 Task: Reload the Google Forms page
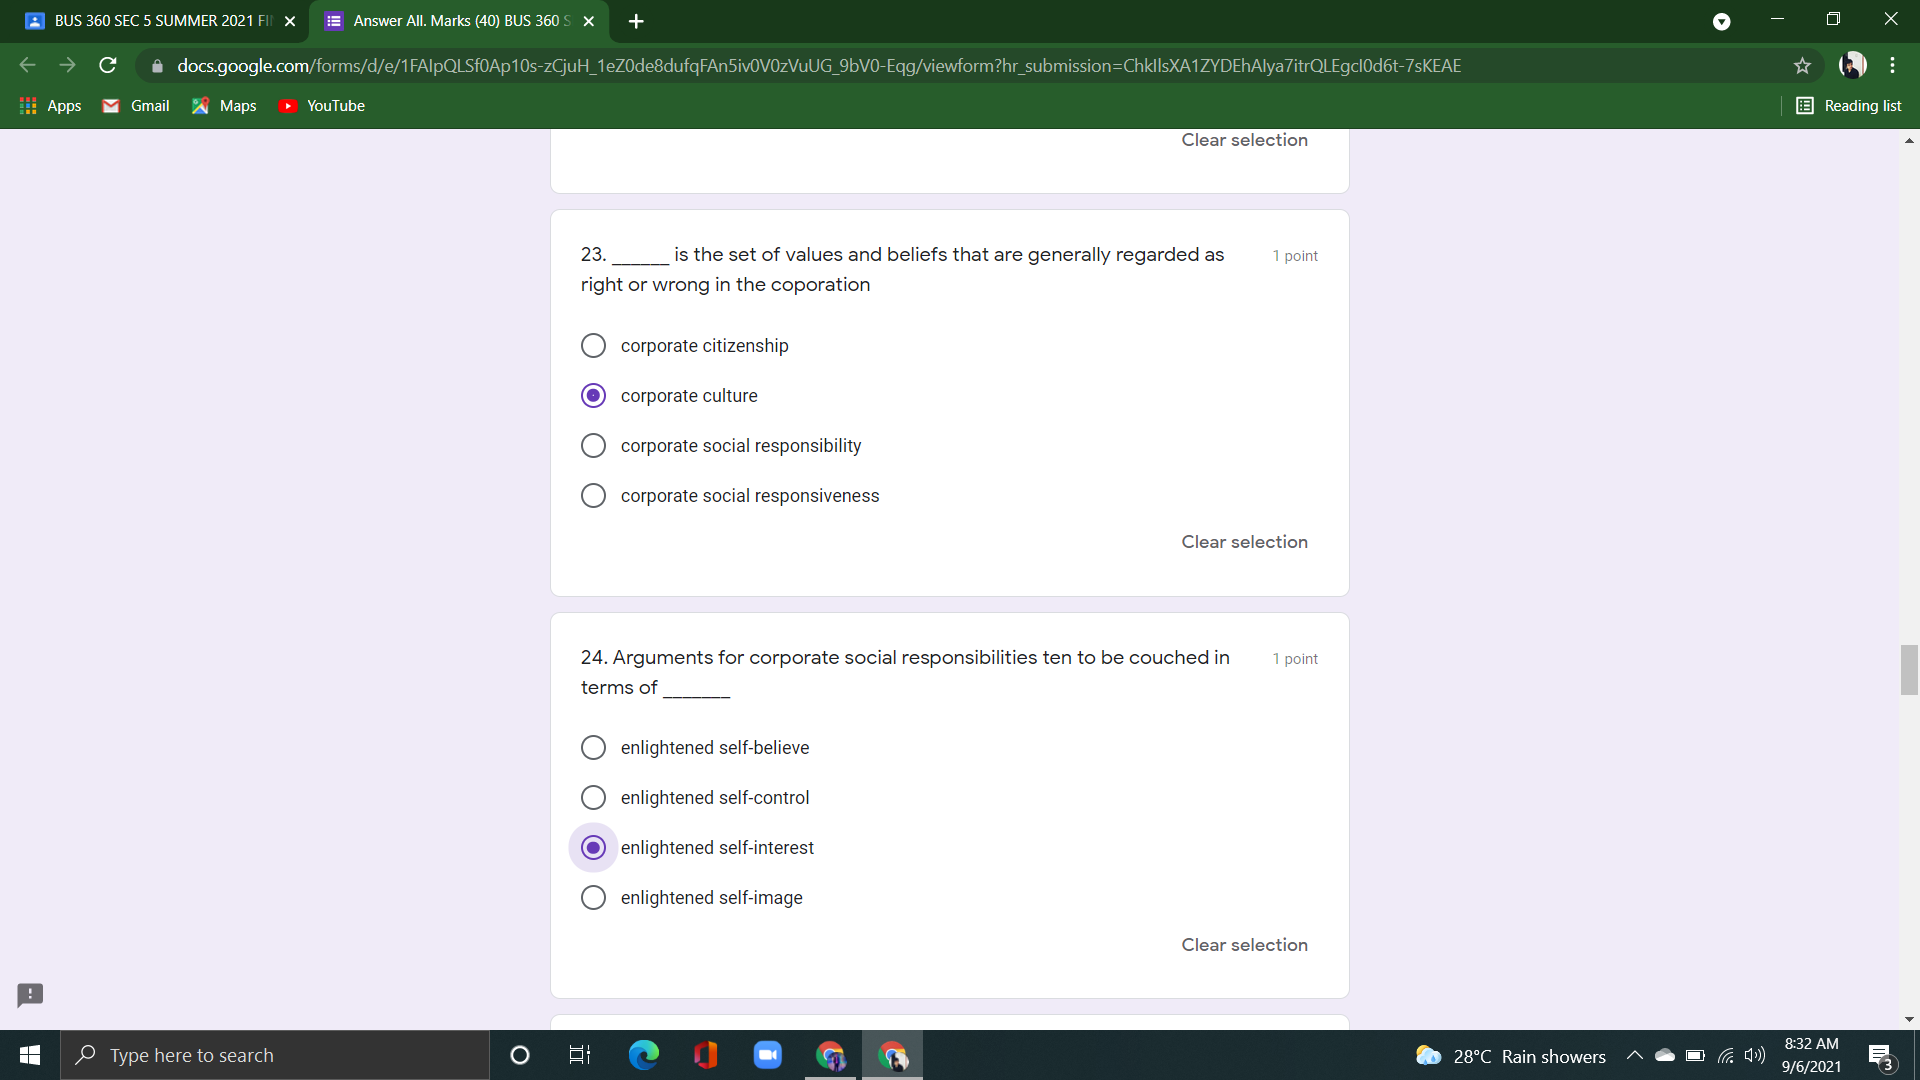pyautogui.click(x=107, y=65)
